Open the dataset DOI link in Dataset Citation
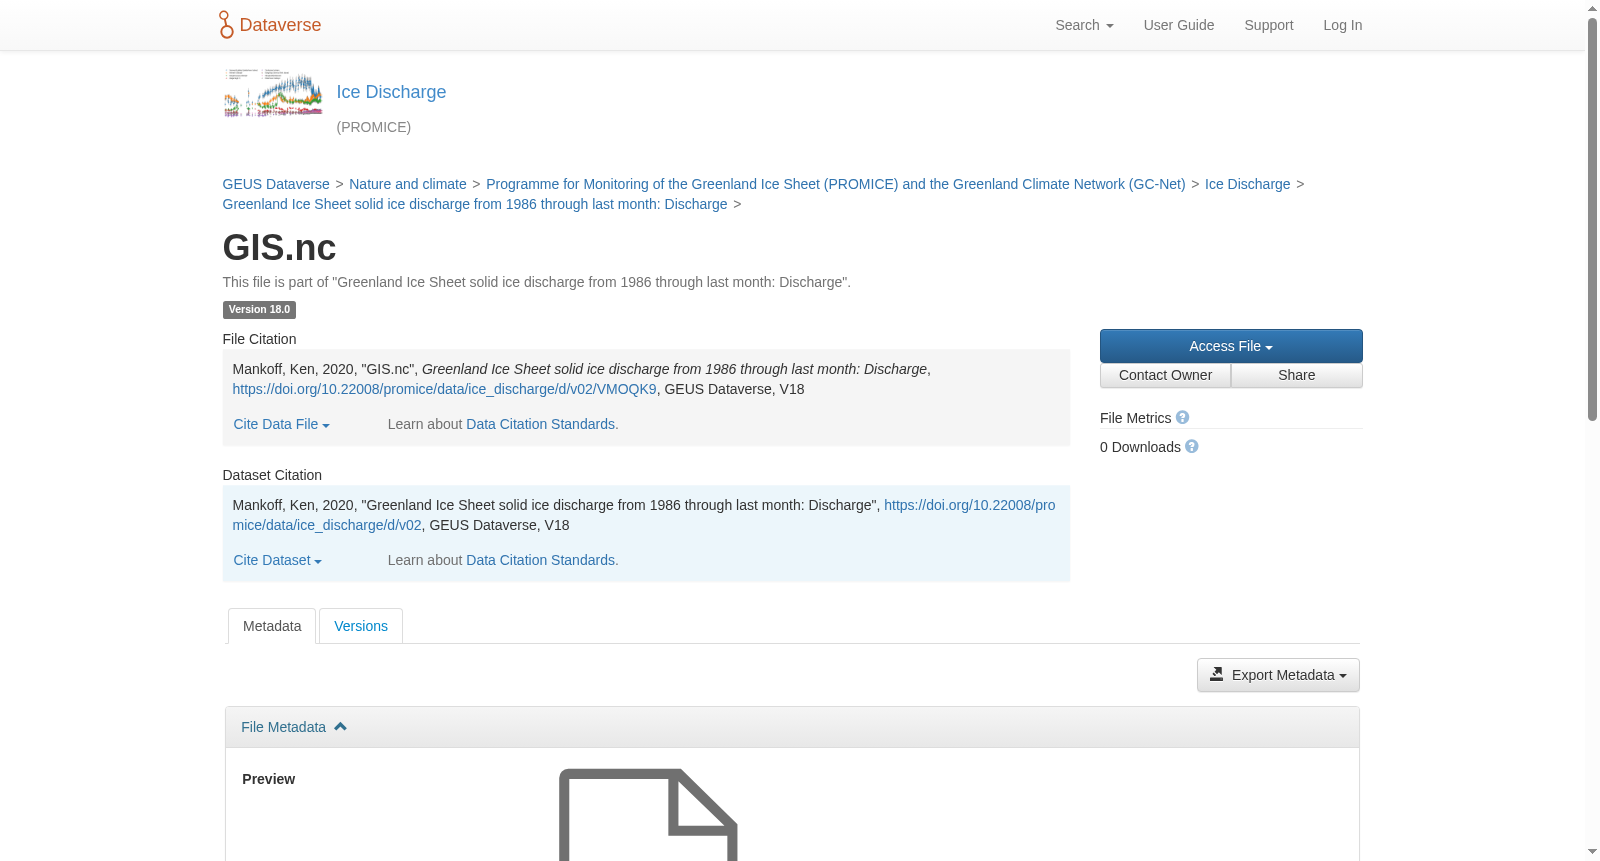Image resolution: width=1600 pixels, height=861 pixels. coord(969,505)
